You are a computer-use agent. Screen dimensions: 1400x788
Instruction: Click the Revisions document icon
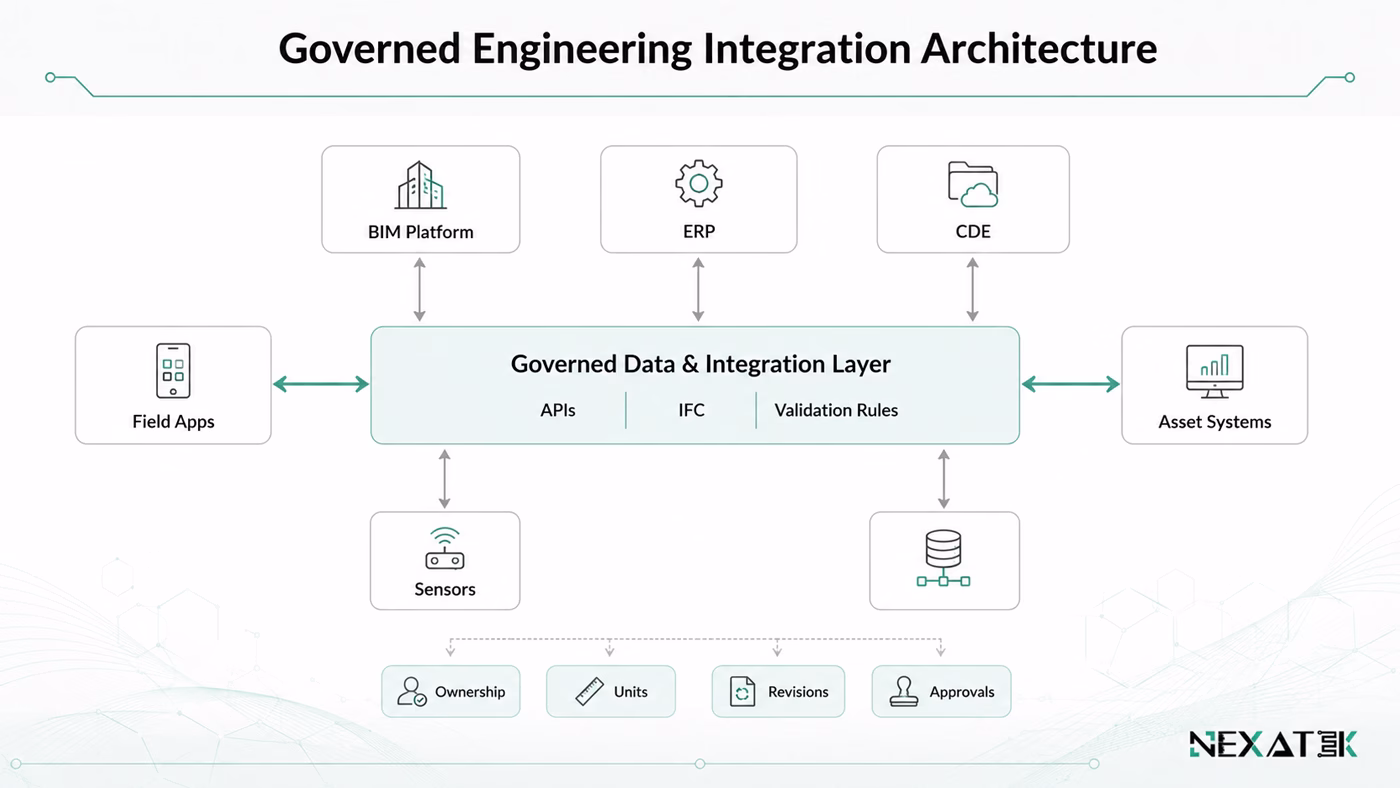tap(743, 691)
